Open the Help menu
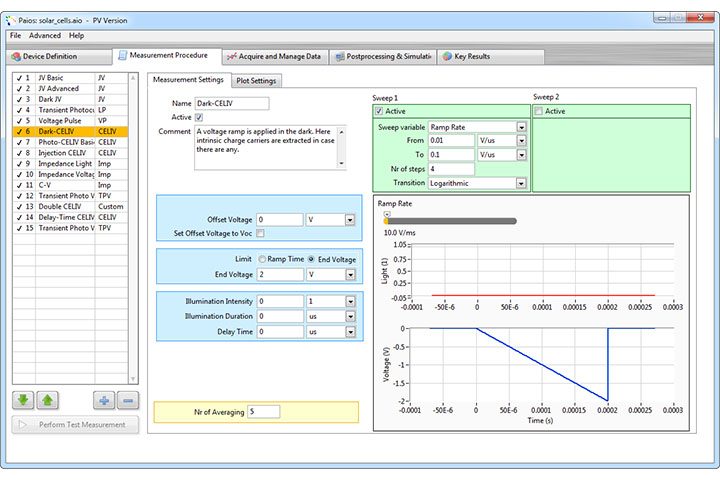Viewport: 720px width, 480px height. (x=76, y=35)
